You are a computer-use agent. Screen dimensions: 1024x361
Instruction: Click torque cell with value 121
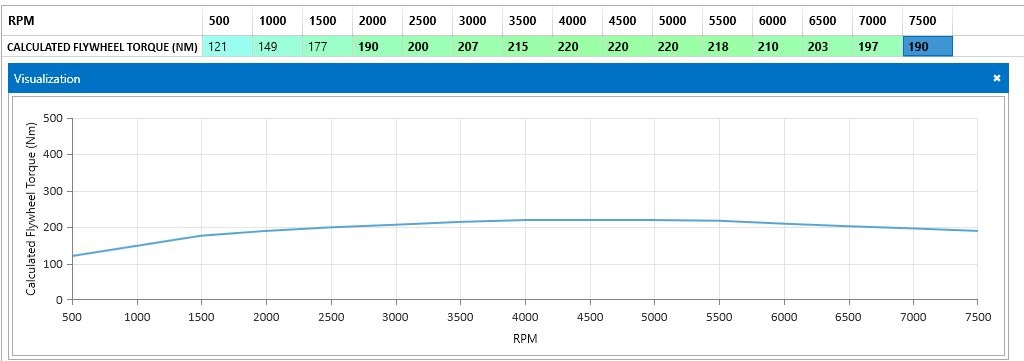tap(227, 46)
